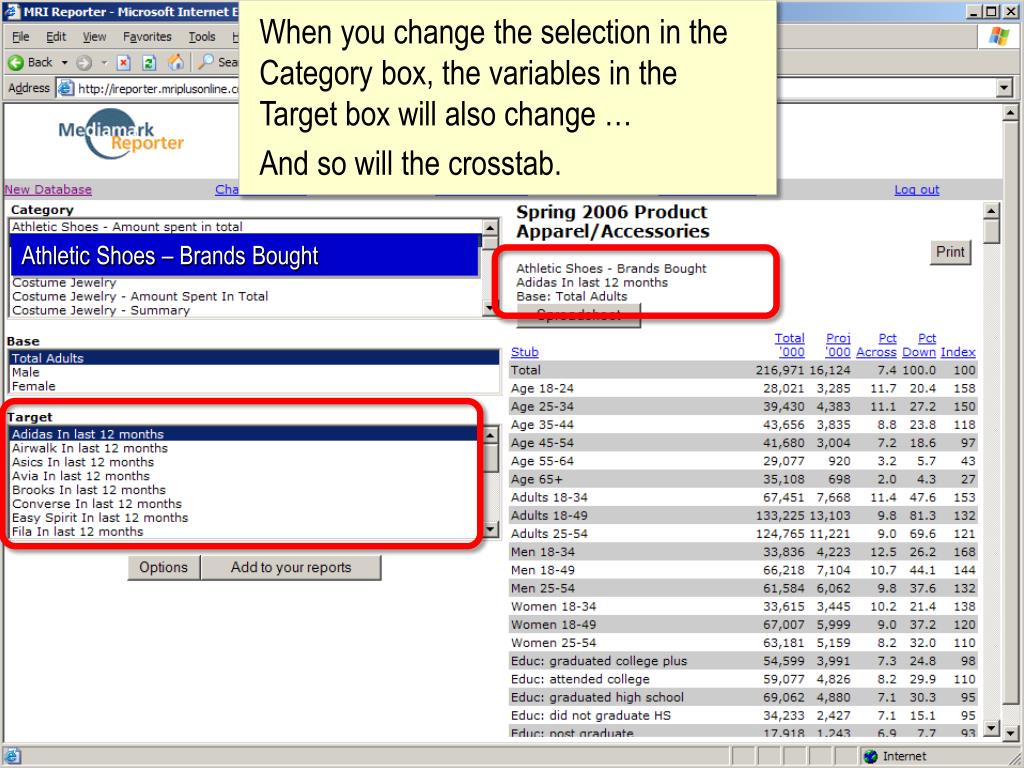Screen dimensions: 1024x768
Task: Click the Age 18-24 row label
Action: (542, 388)
